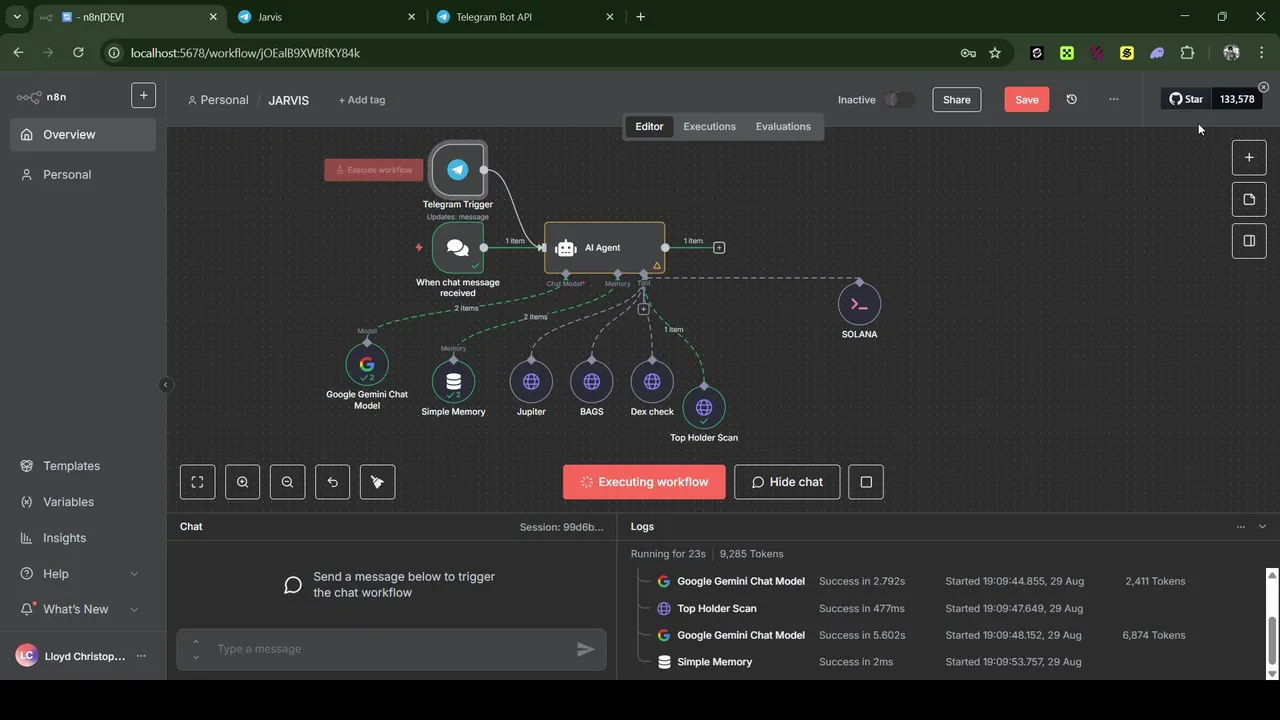The width and height of the screenshot is (1280, 720).
Task: Open Overview in sidebar
Action: (x=82, y=135)
